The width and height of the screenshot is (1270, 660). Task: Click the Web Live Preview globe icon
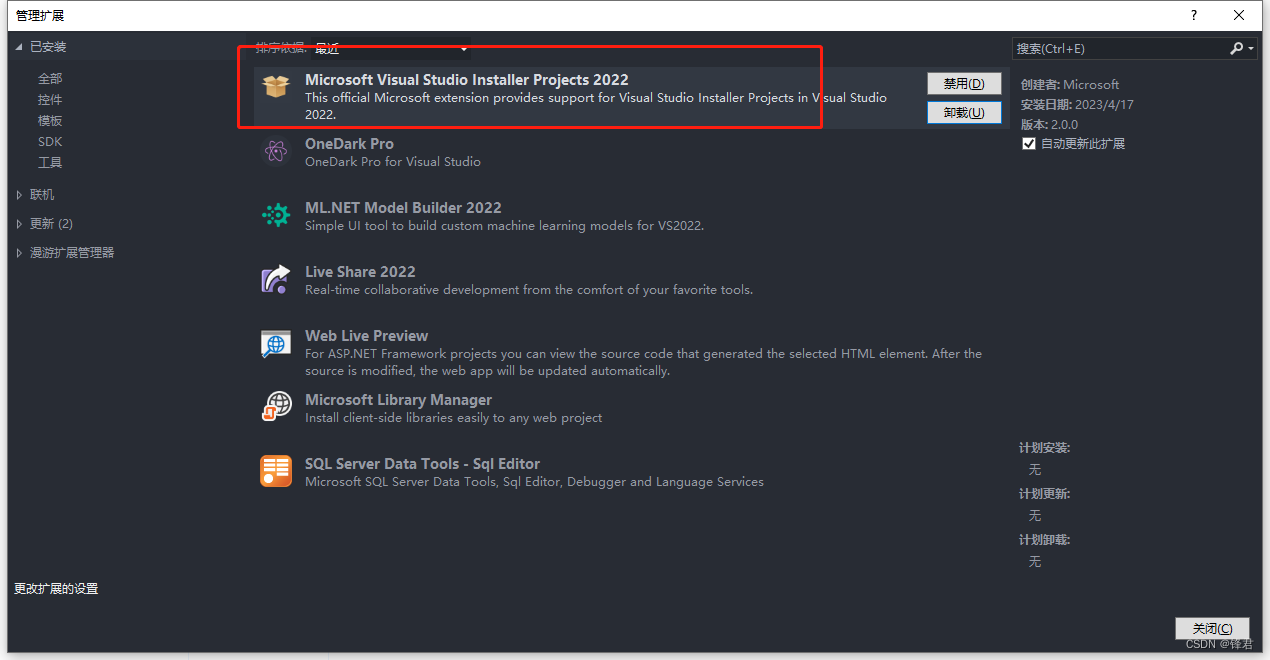(x=276, y=343)
